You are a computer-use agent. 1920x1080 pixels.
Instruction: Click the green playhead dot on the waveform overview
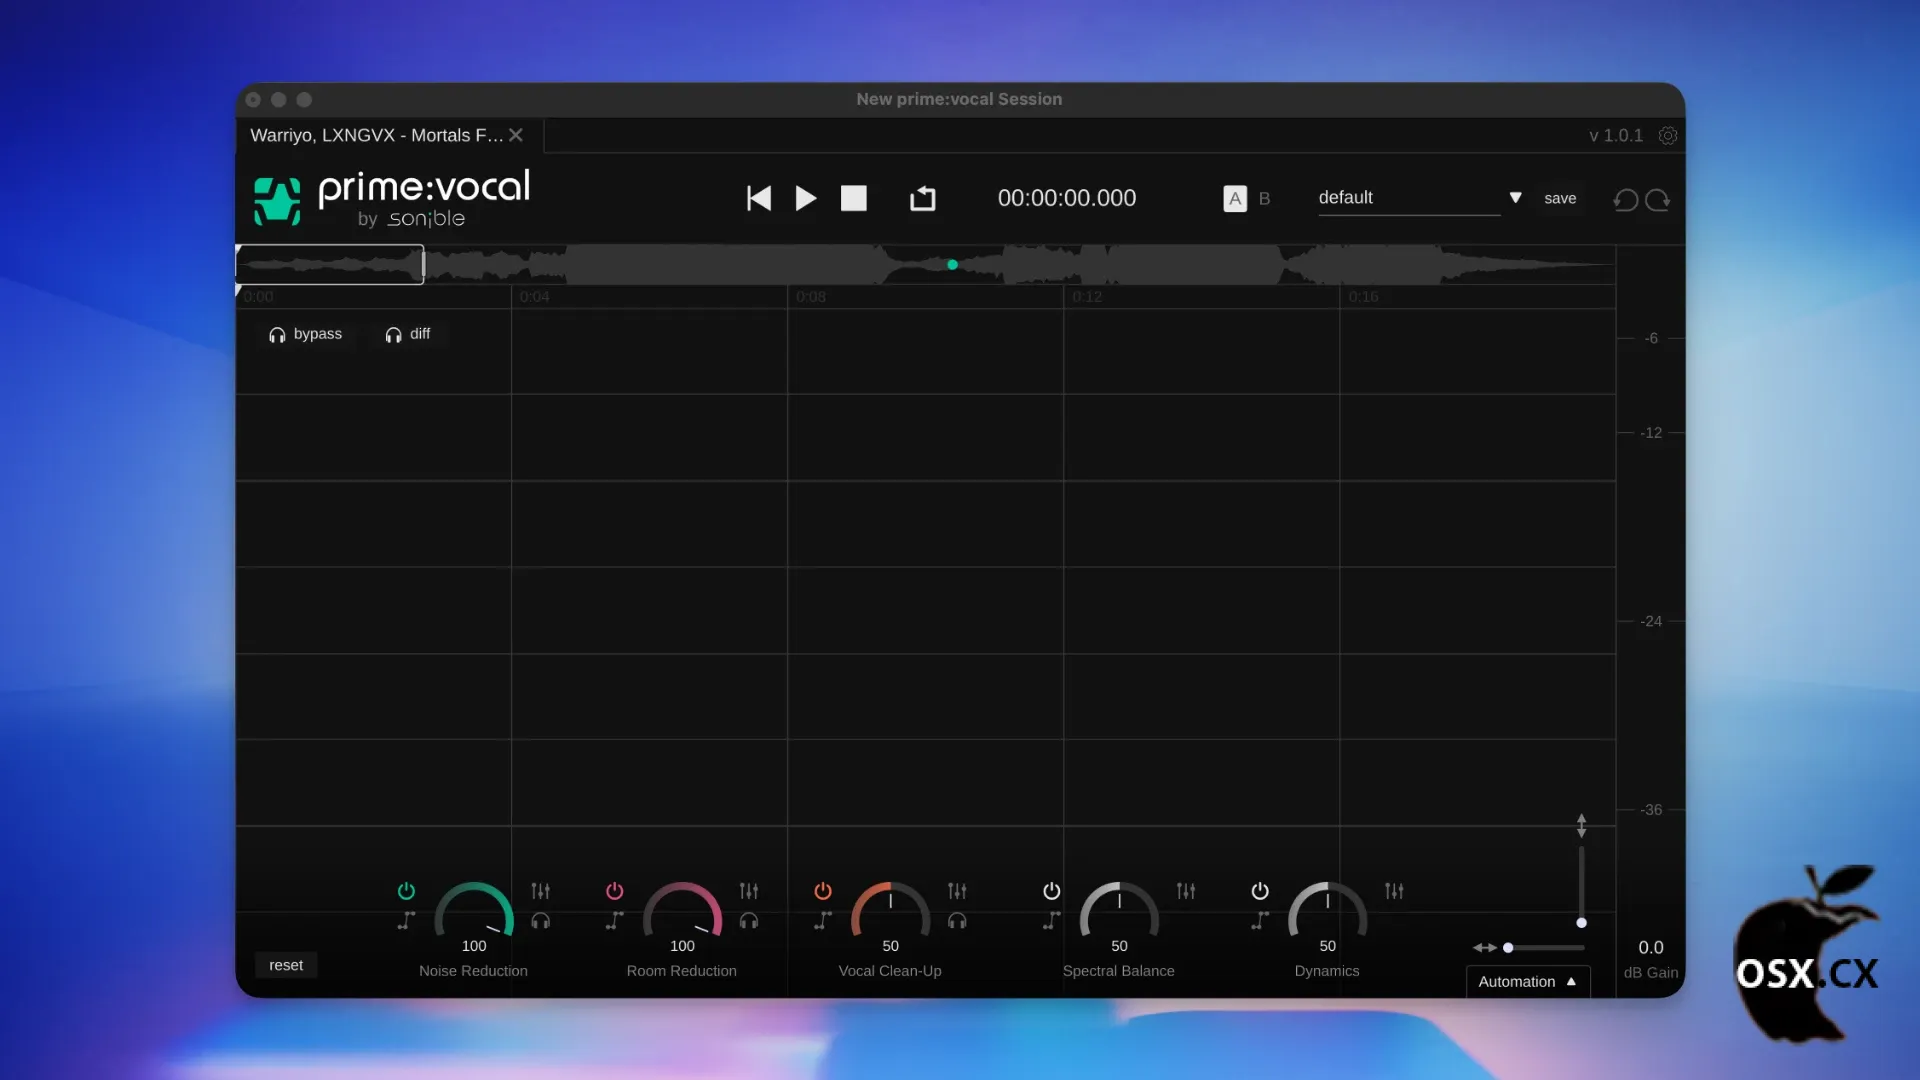click(952, 265)
